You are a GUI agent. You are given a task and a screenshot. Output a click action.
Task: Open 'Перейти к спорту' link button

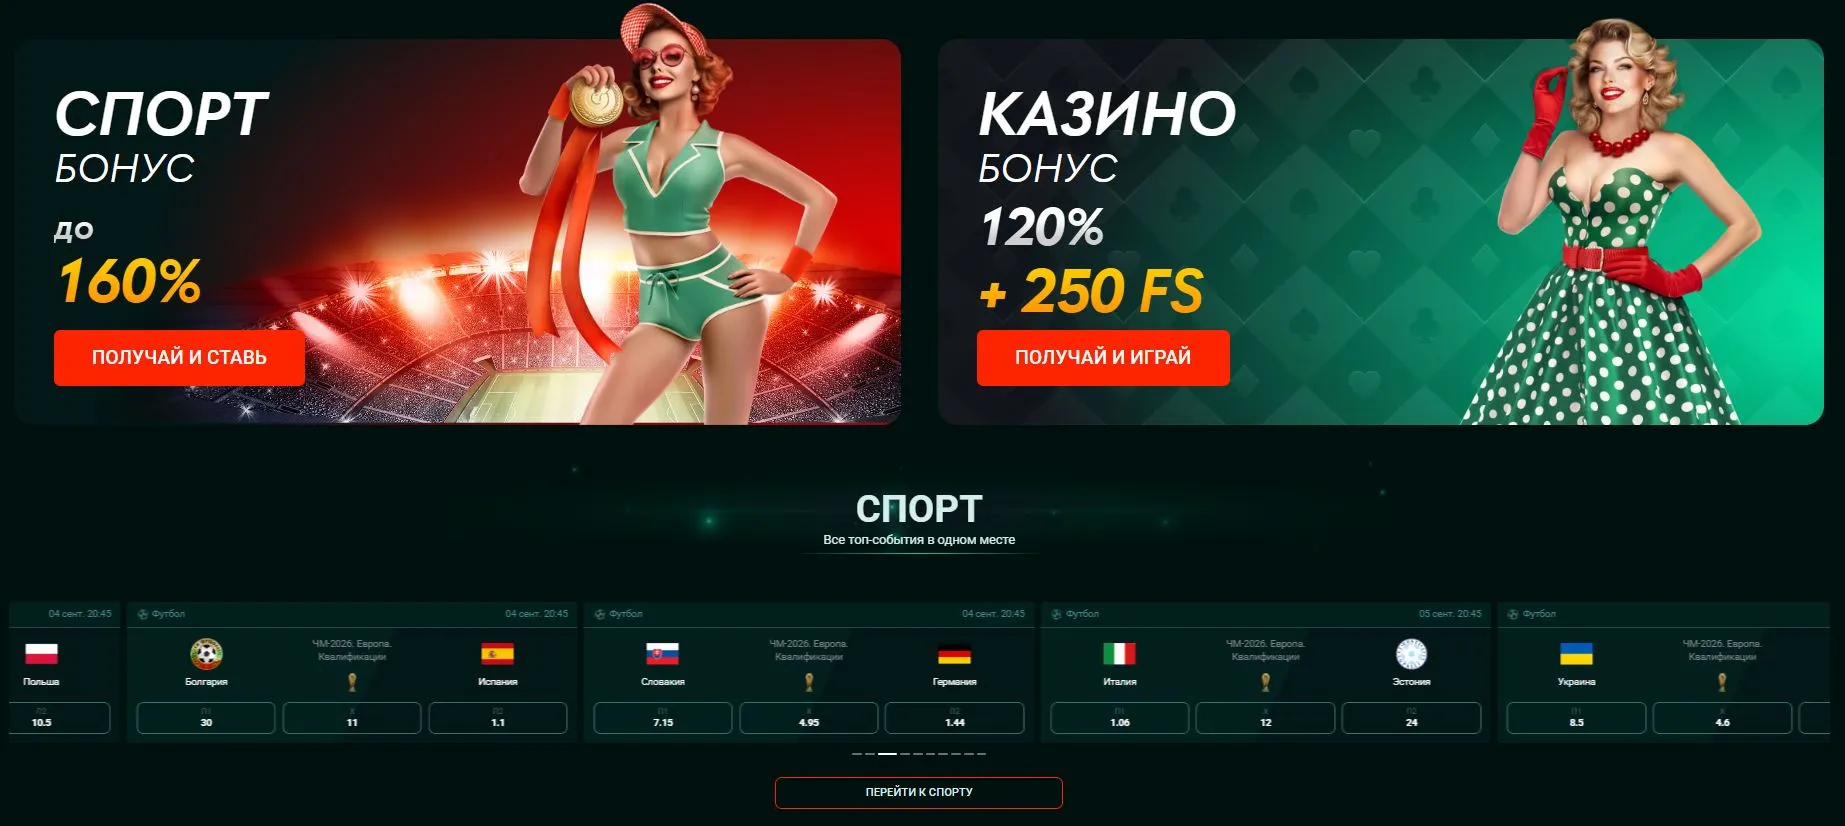coord(918,792)
